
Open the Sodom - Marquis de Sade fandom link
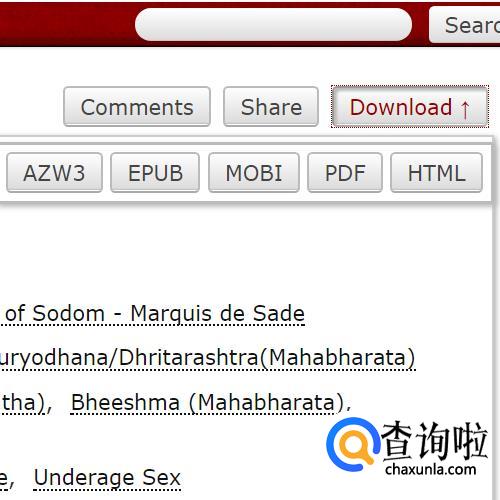pyautogui.click(x=152, y=314)
